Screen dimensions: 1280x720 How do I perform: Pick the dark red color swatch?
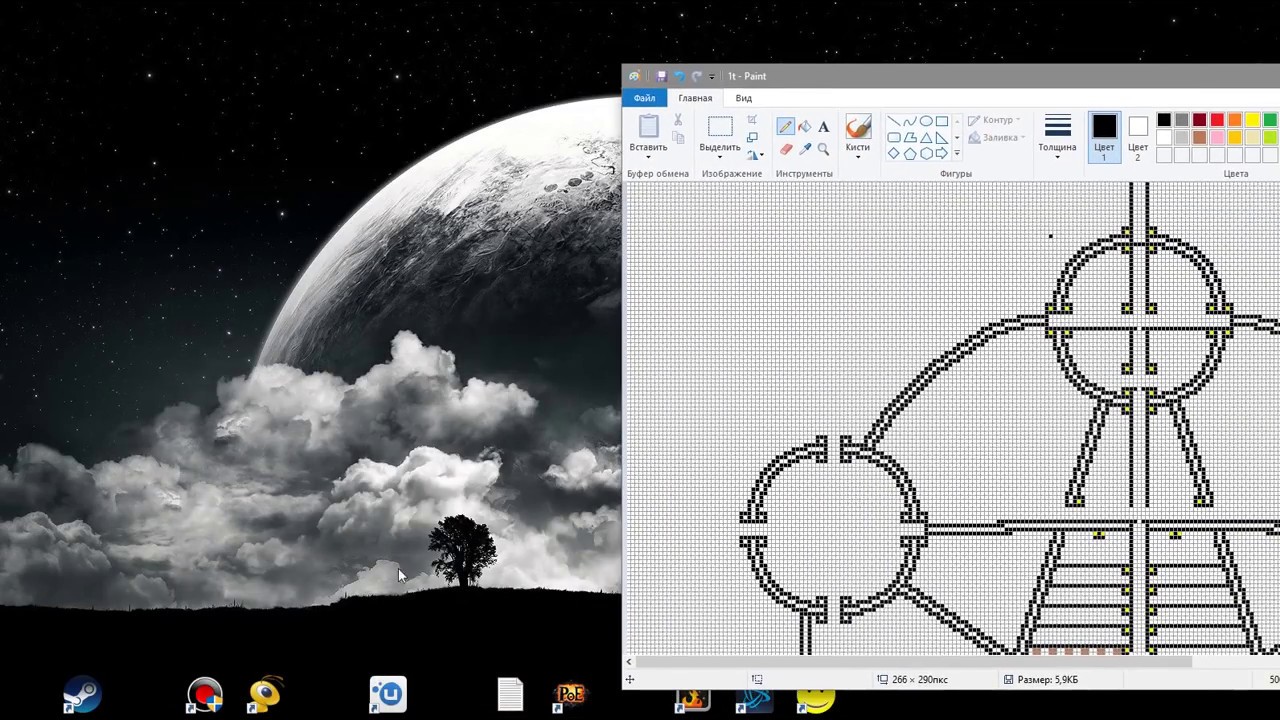[1199, 120]
